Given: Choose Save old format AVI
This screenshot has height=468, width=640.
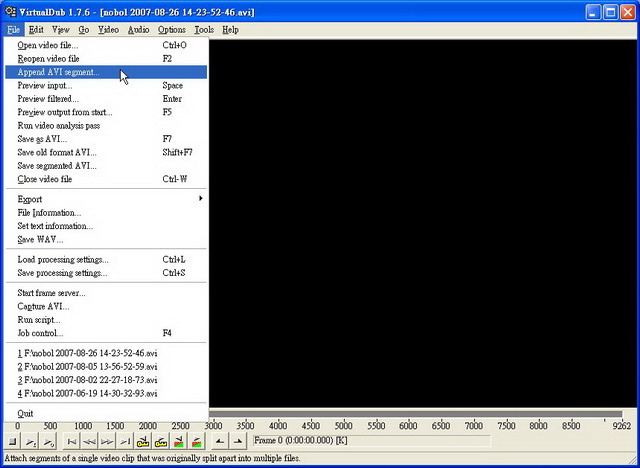Looking at the screenshot, I should point(106,153).
